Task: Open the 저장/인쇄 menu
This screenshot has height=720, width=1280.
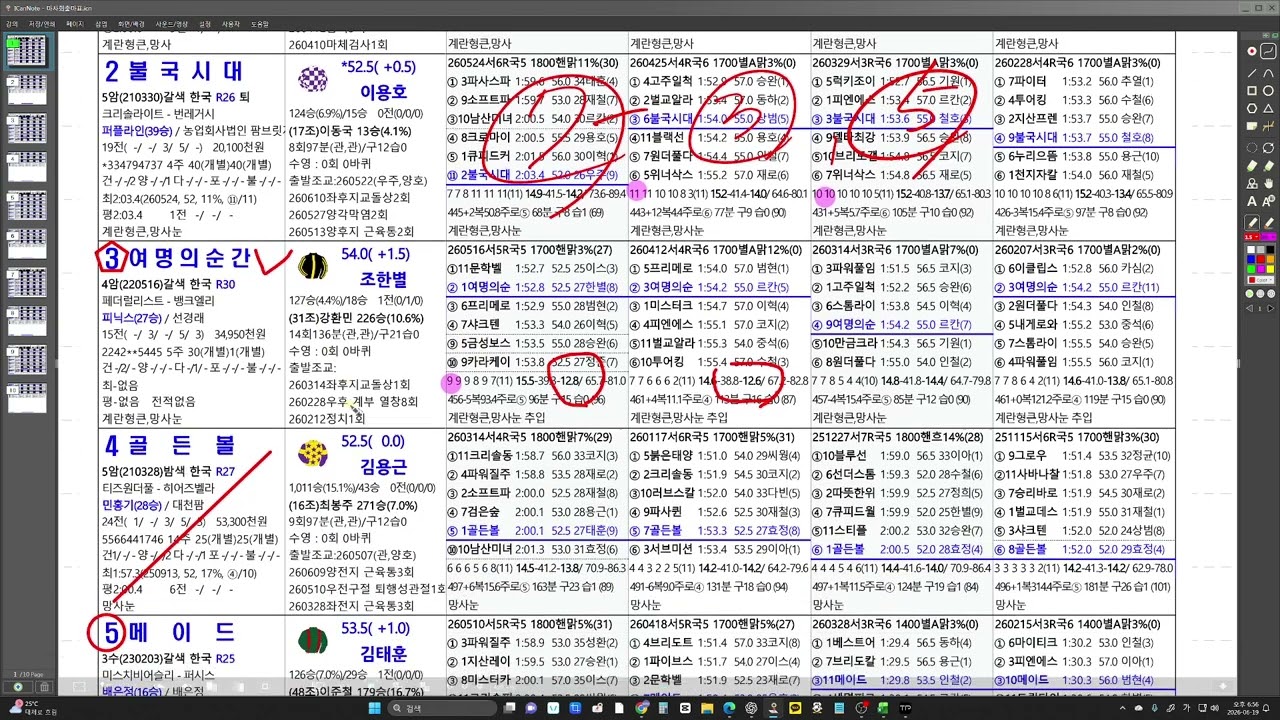Action: [x=42, y=22]
